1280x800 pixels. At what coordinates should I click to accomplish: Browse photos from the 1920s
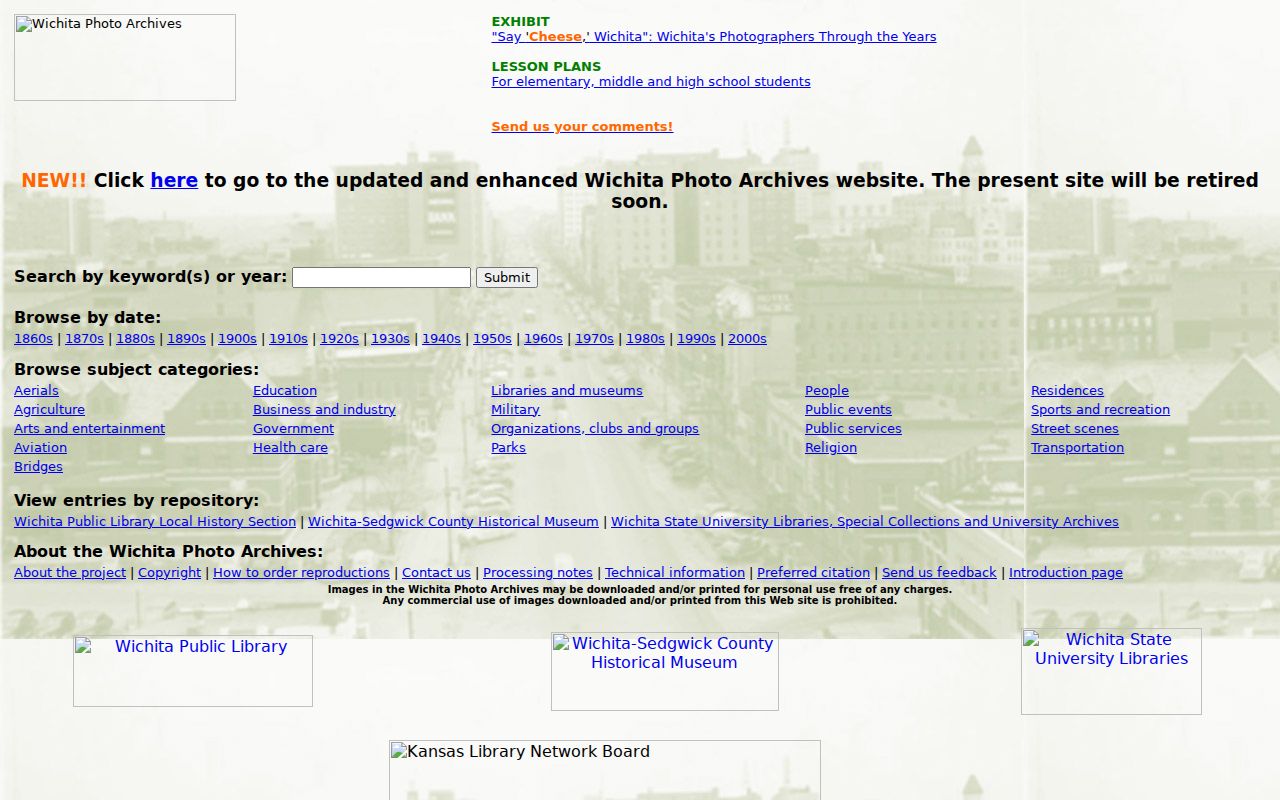[339, 339]
